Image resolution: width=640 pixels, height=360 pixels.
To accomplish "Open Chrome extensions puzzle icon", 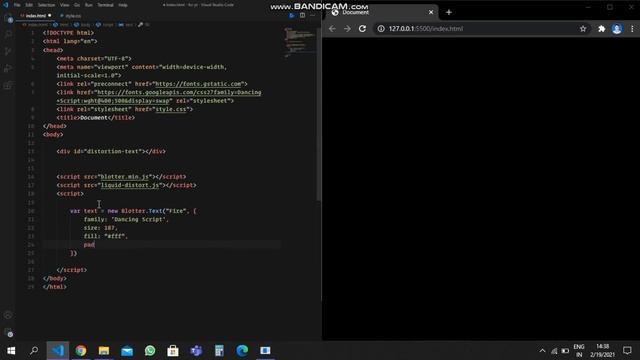I will pyautogui.click(x=602, y=29).
